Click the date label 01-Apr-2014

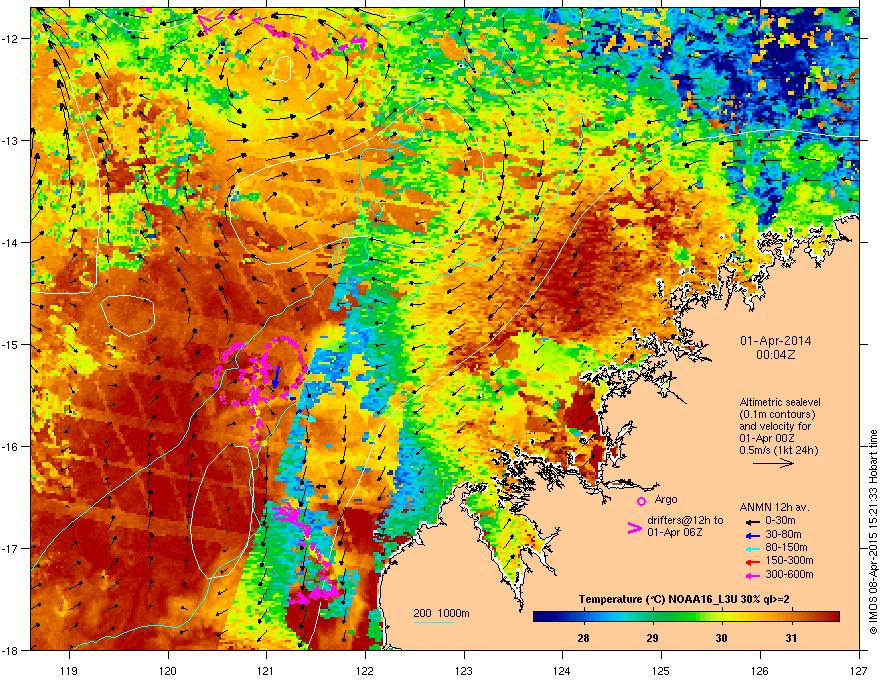coord(775,341)
